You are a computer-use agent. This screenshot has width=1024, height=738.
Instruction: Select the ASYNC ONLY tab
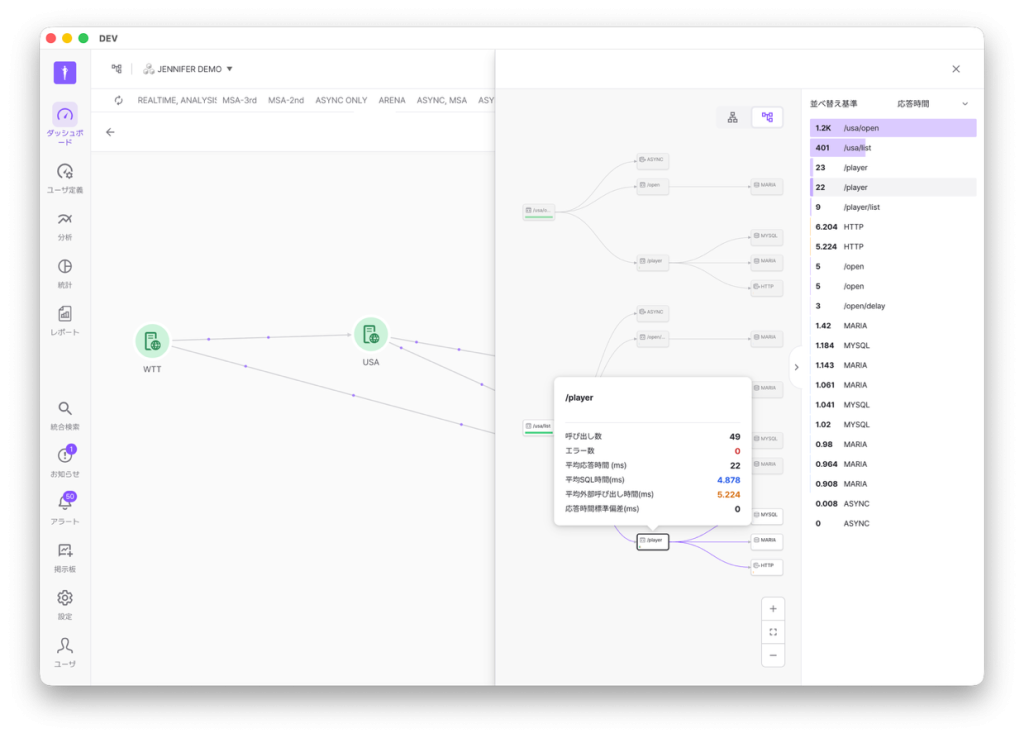click(341, 100)
